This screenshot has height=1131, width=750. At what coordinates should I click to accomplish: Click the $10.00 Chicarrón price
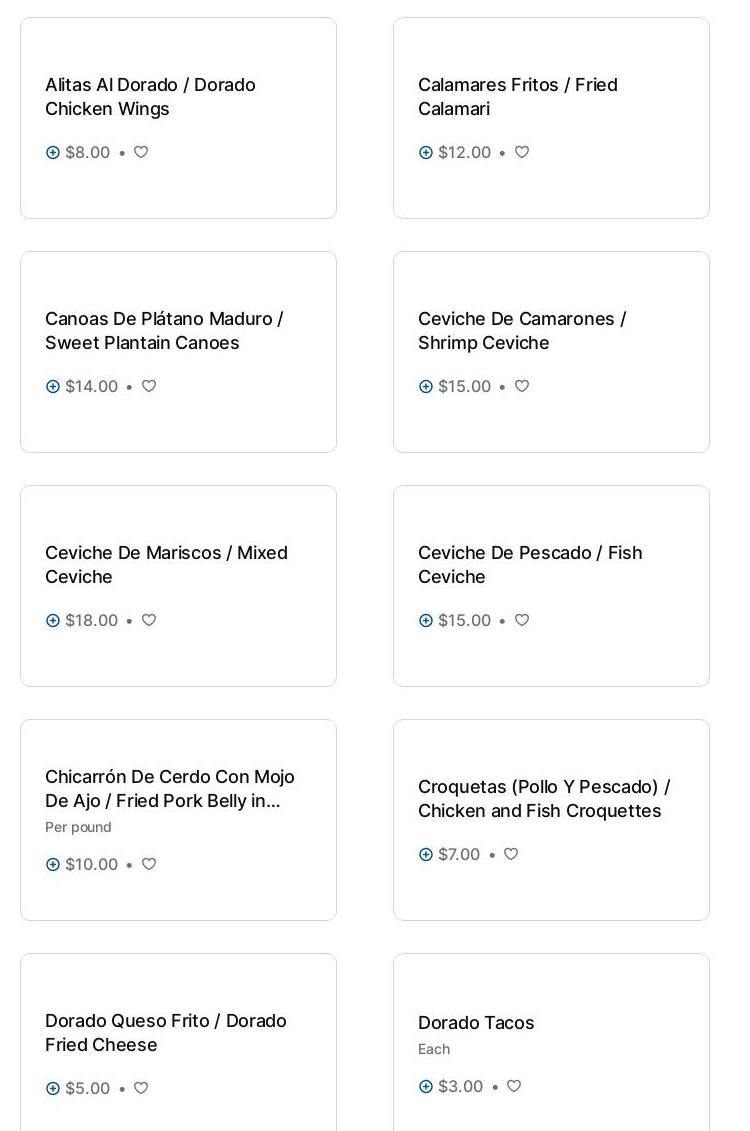click(x=91, y=865)
